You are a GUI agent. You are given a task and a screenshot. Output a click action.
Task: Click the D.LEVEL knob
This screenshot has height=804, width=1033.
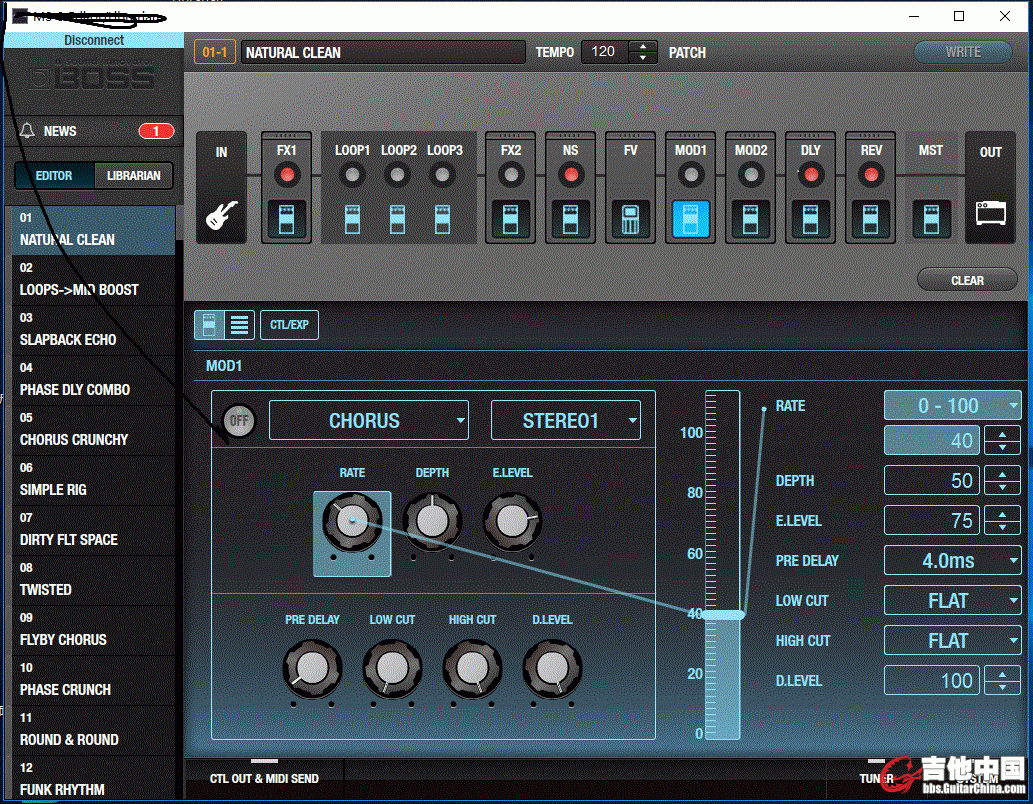click(552, 669)
